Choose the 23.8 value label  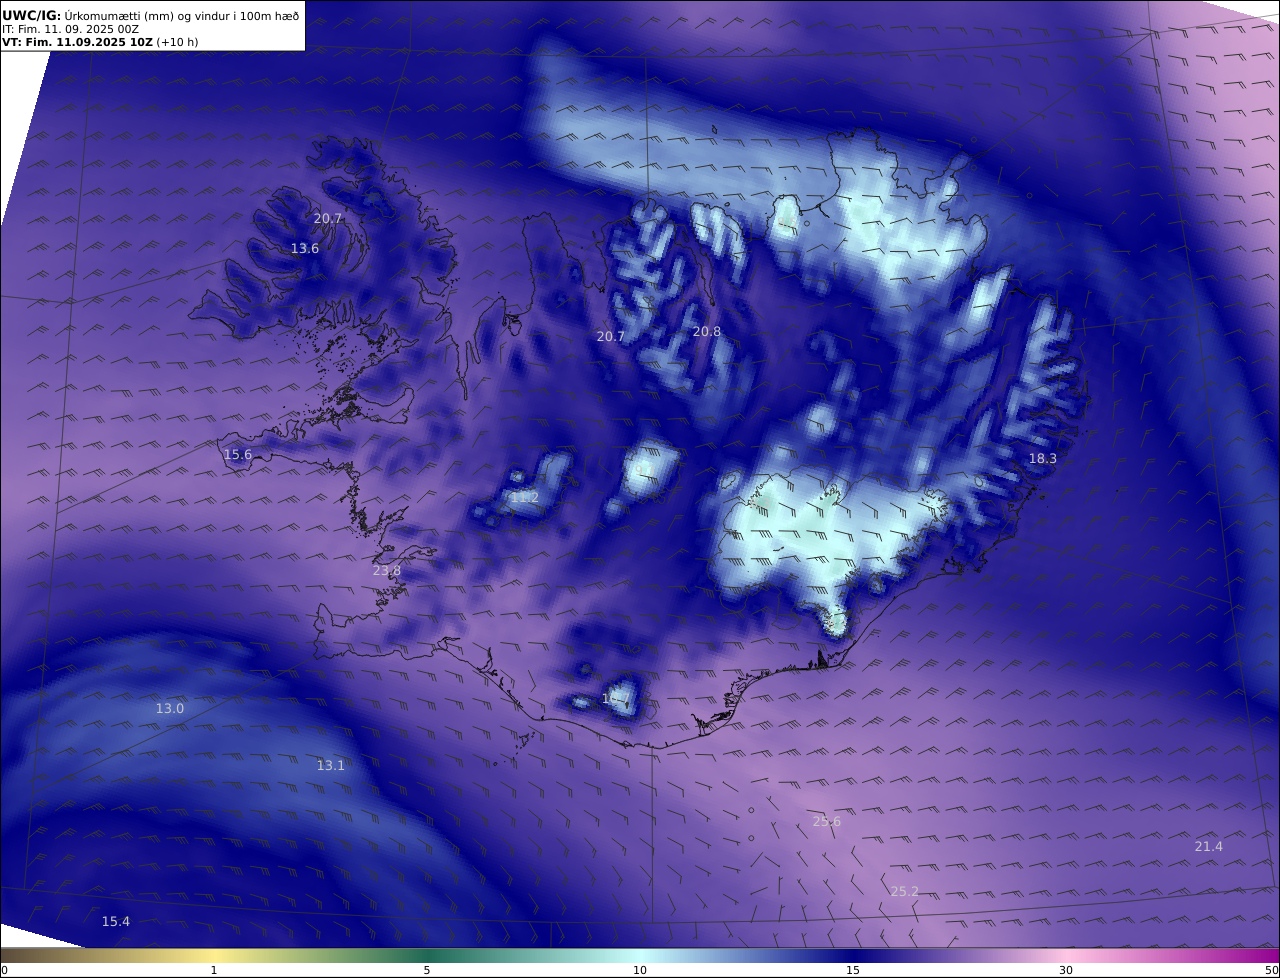tap(386, 571)
